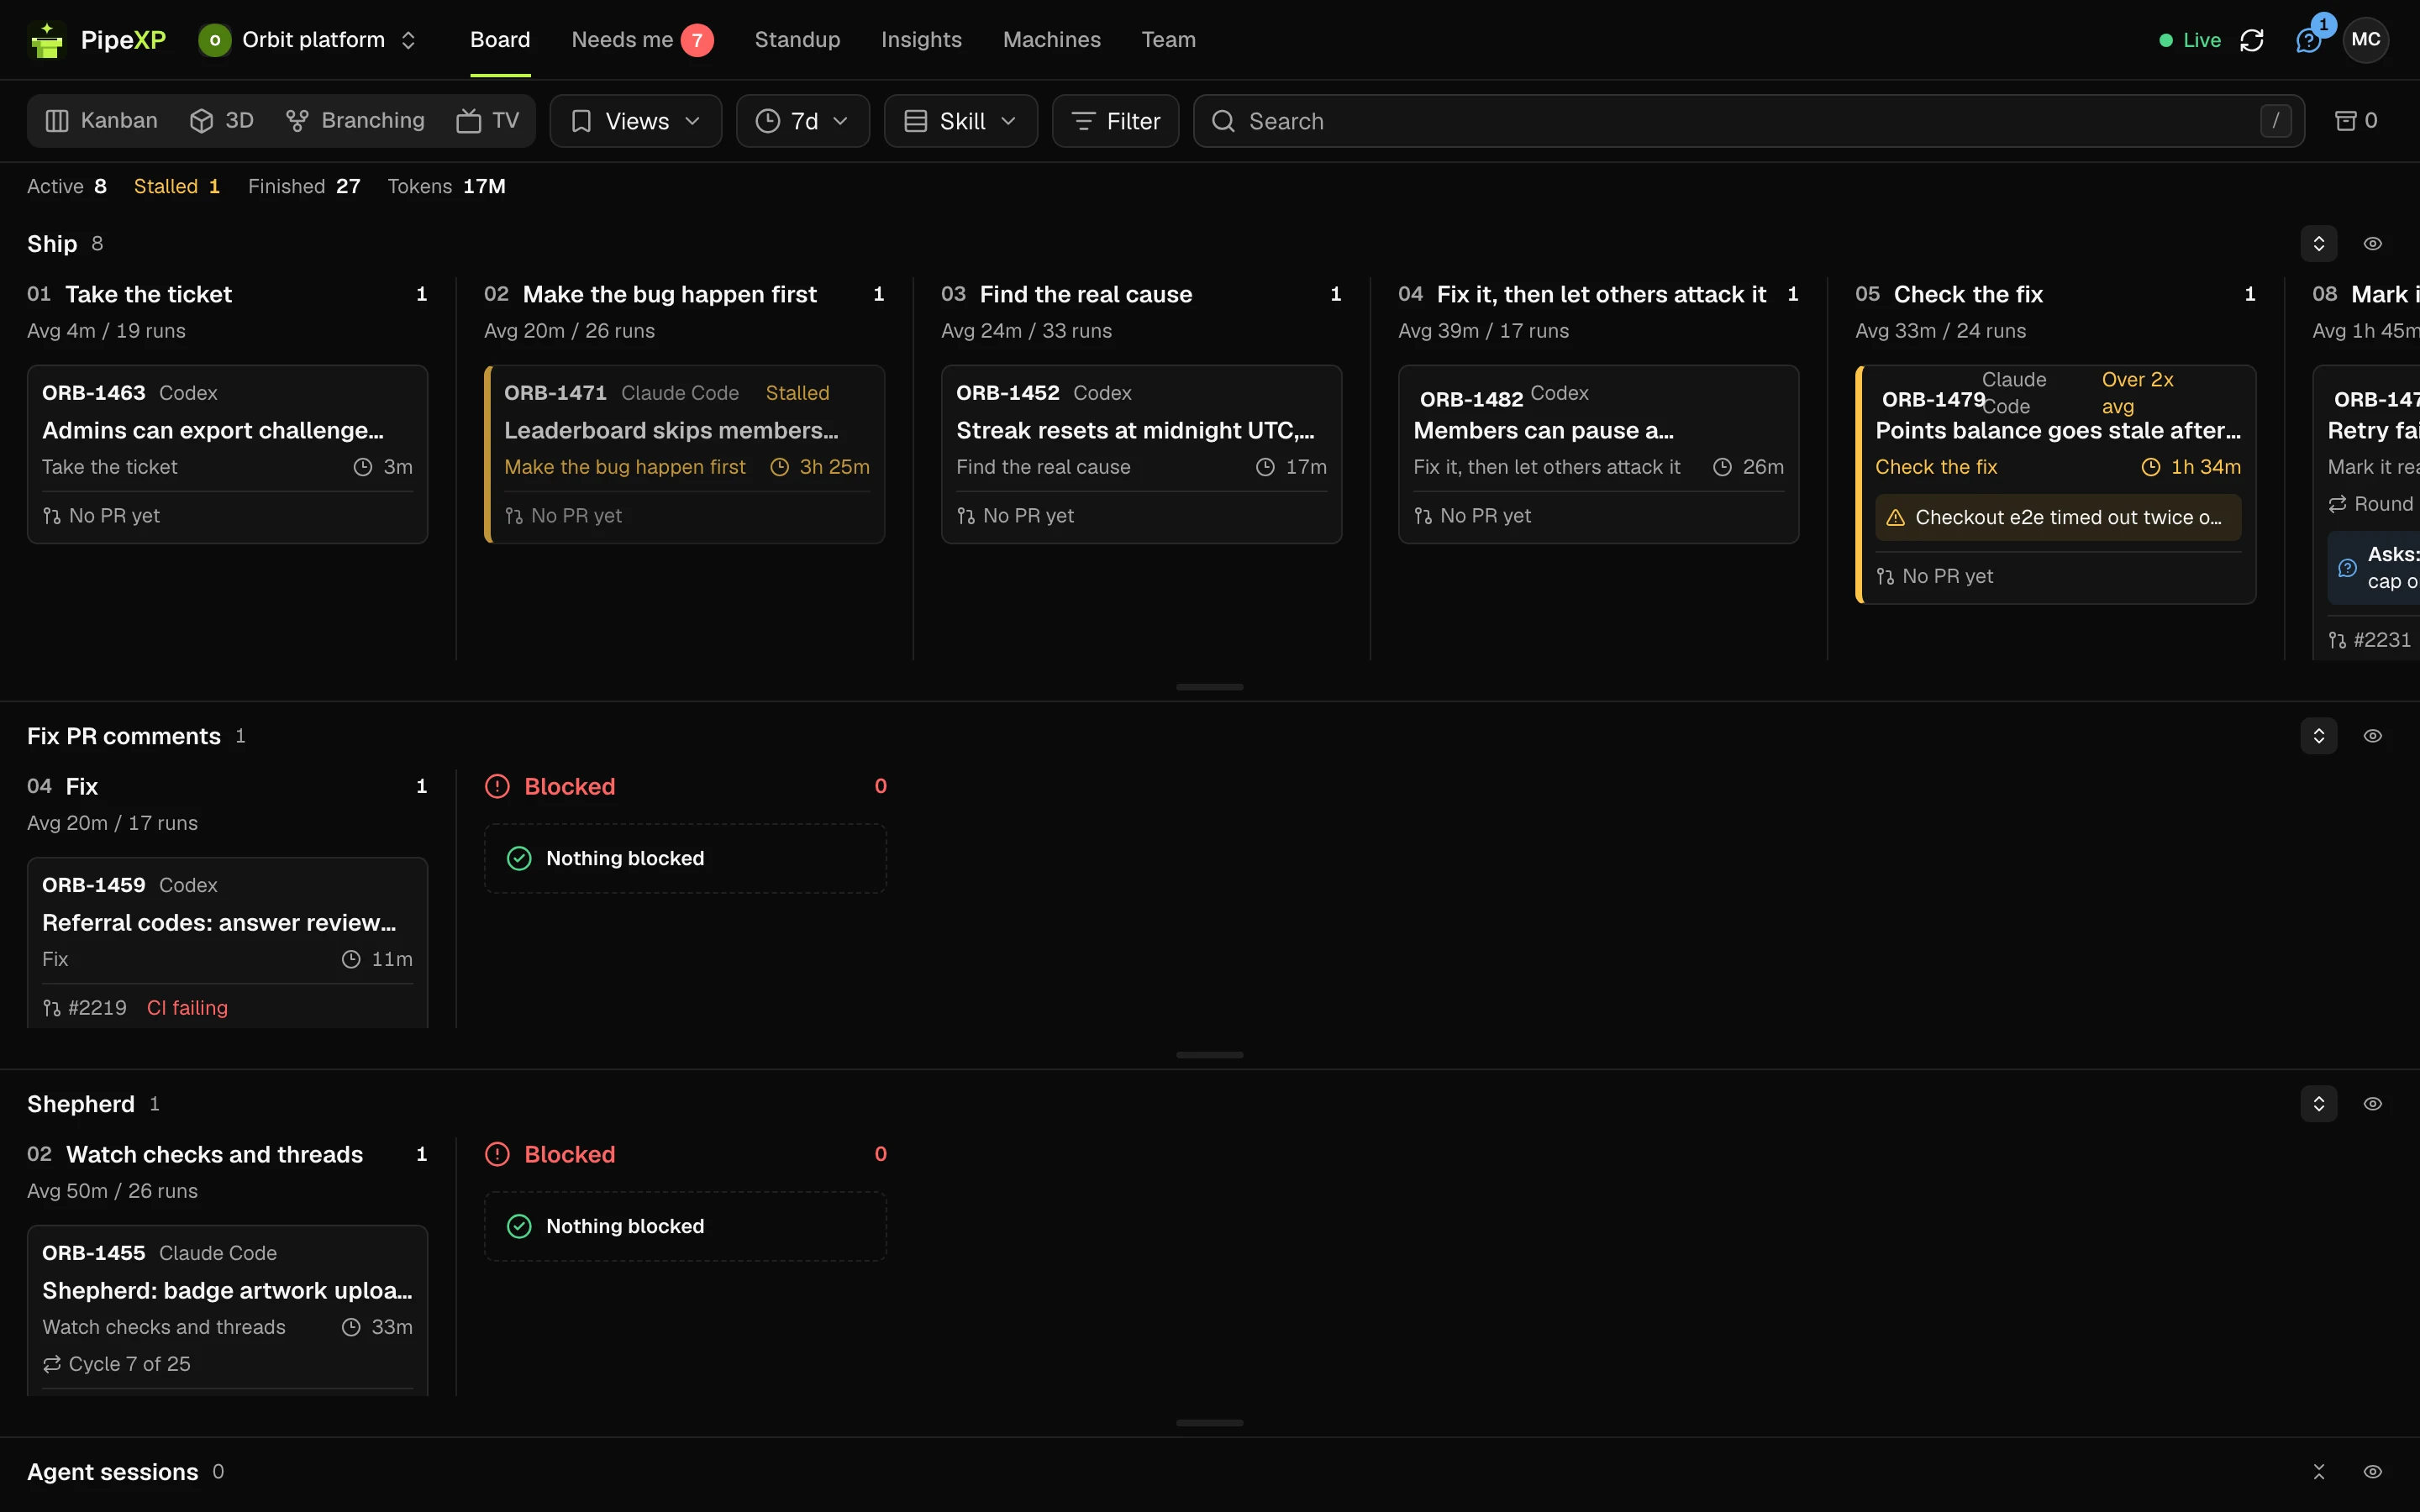Open the Team tab
Viewport: 2420px width, 1512px height.
1168,40
